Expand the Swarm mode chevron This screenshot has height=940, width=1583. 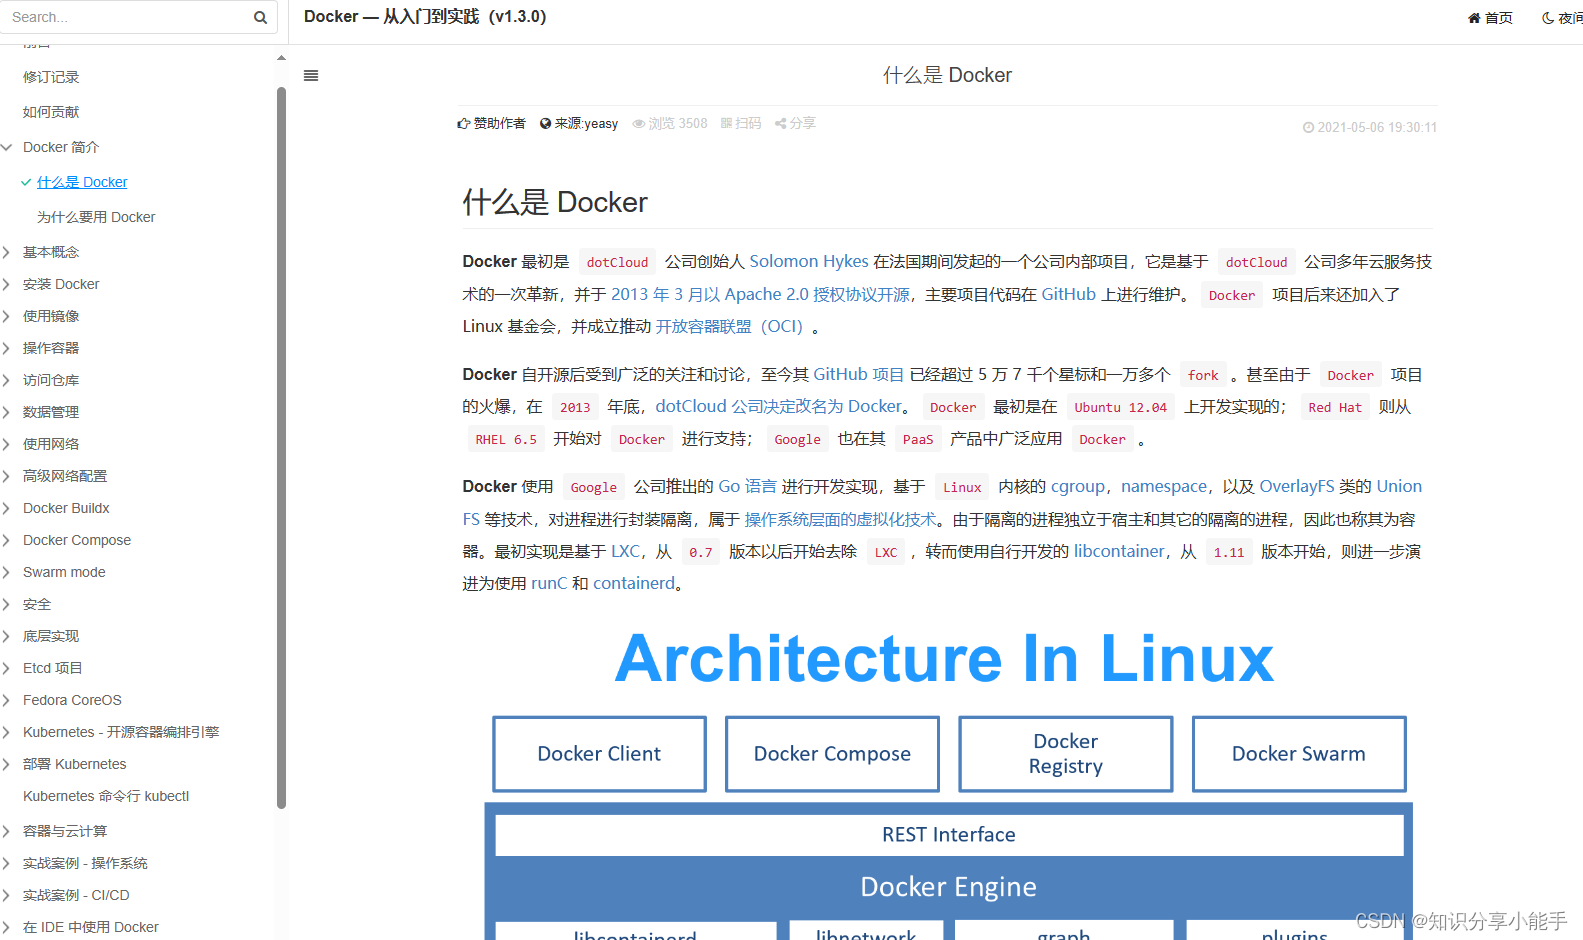7,572
